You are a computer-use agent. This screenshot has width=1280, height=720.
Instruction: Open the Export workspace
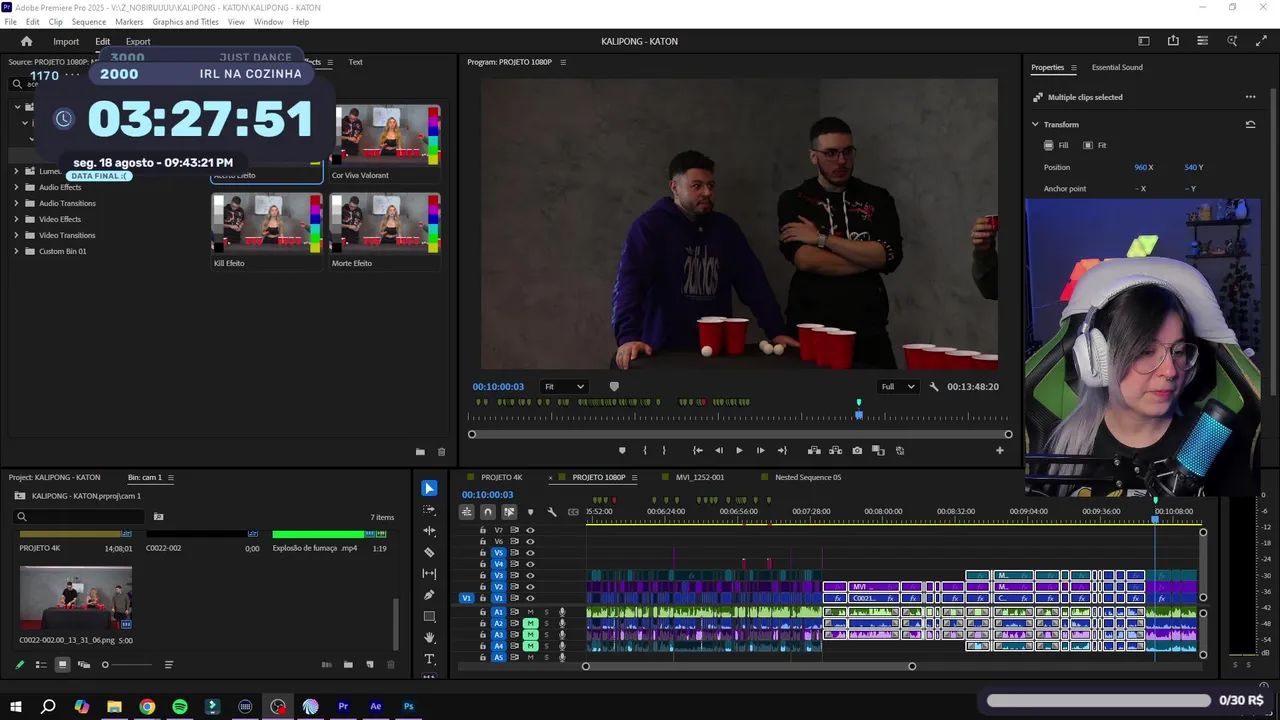138,41
